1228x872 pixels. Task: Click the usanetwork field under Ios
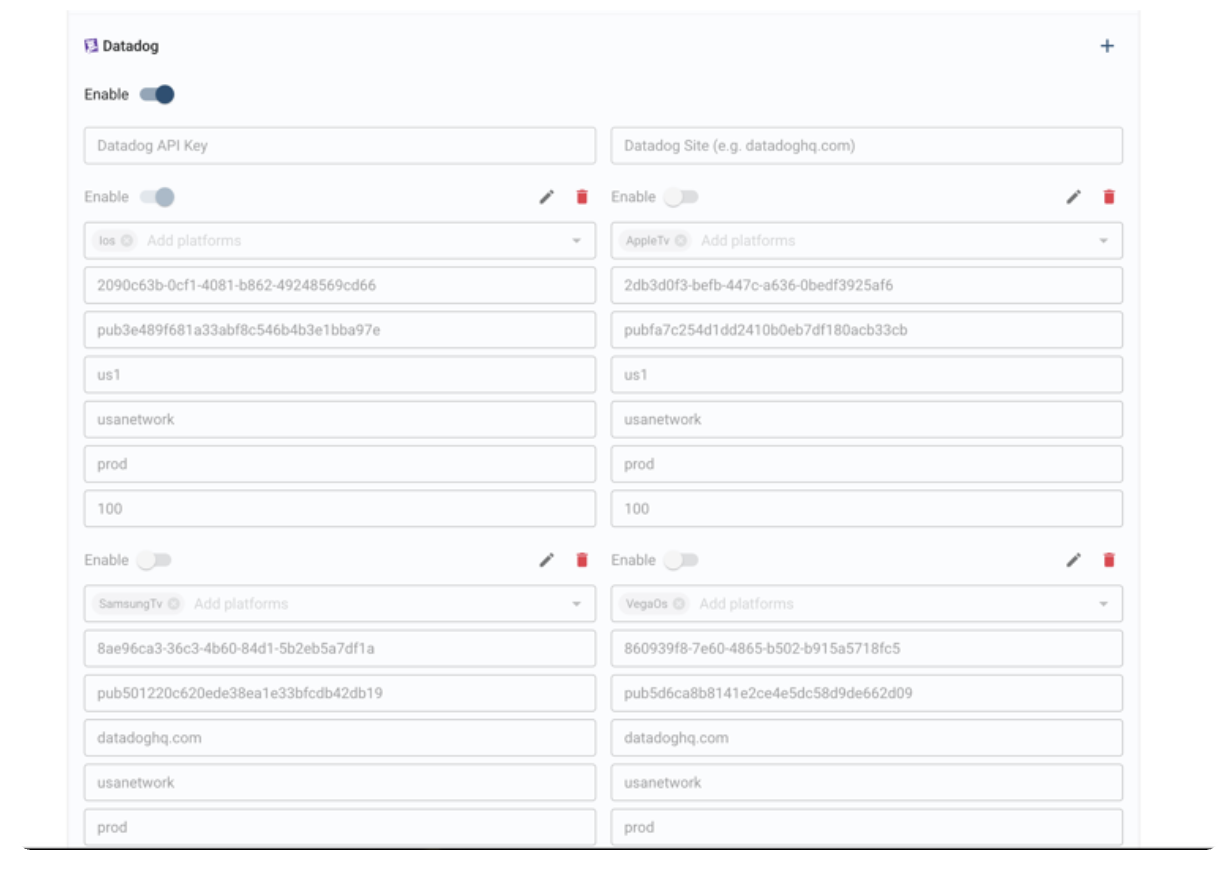click(340, 420)
